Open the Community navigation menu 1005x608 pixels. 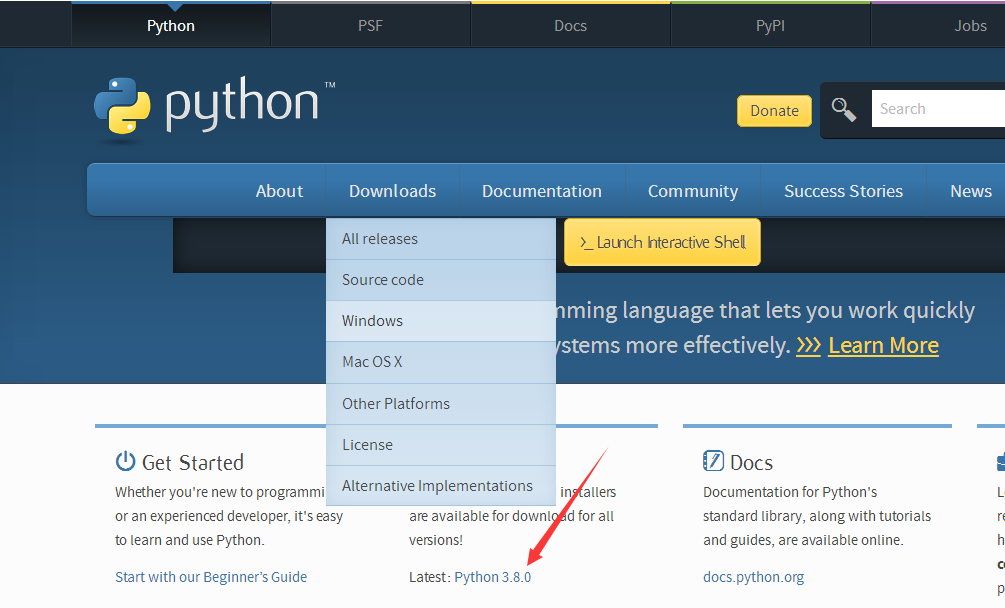[x=693, y=191]
